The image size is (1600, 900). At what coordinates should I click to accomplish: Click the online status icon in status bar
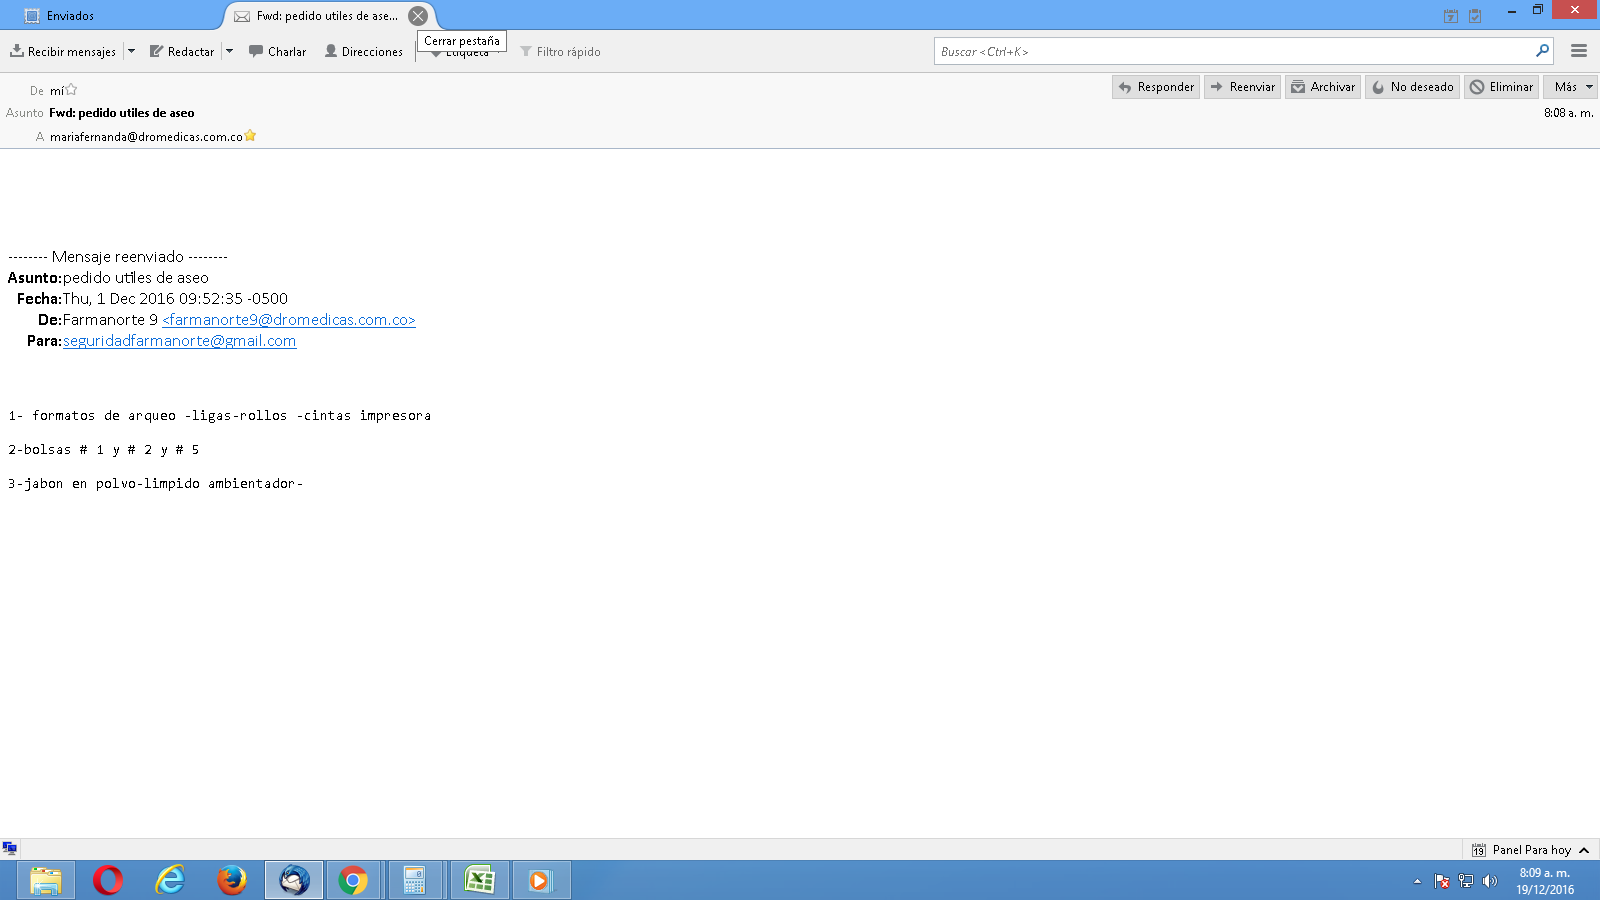coord(10,849)
